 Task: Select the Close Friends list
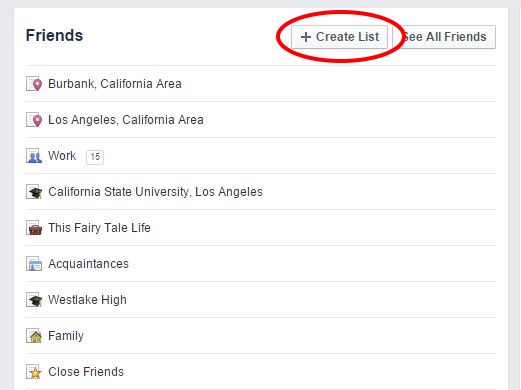tap(86, 372)
